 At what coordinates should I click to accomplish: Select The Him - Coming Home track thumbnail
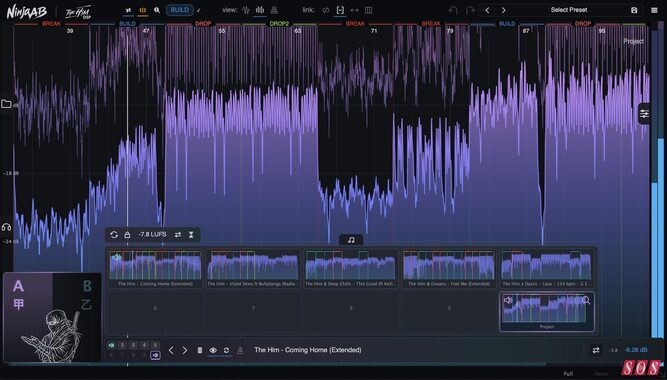[155, 269]
